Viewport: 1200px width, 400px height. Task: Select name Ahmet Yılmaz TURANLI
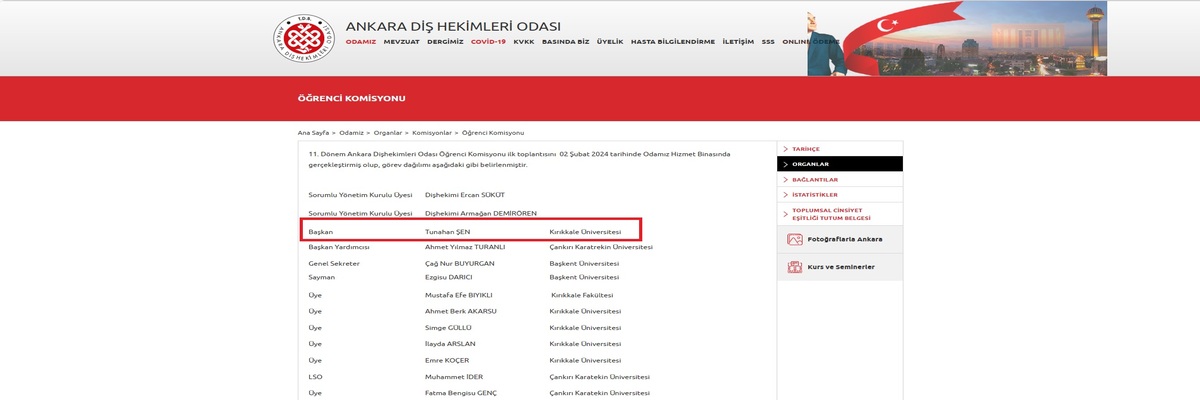[465, 247]
